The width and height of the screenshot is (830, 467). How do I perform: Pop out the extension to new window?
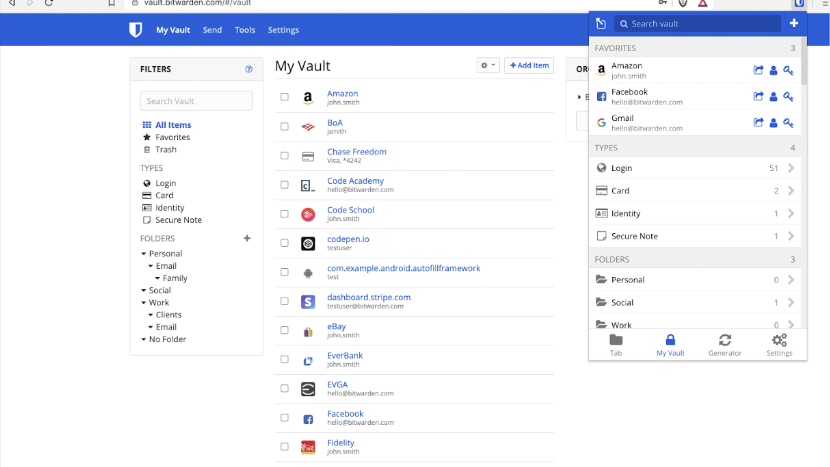tap(601, 23)
